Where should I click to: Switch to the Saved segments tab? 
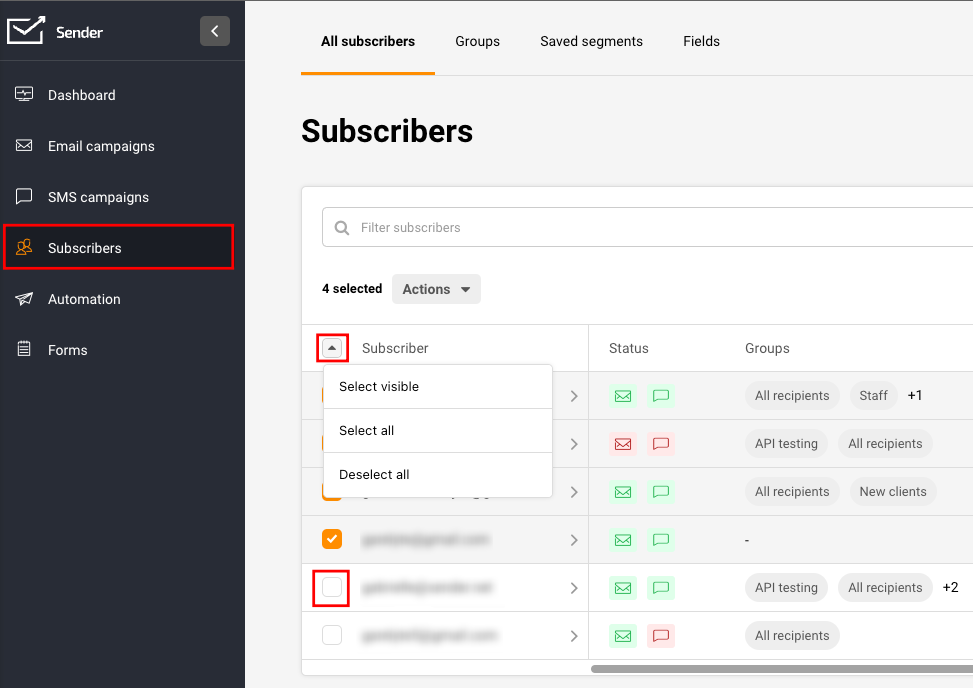click(x=591, y=41)
